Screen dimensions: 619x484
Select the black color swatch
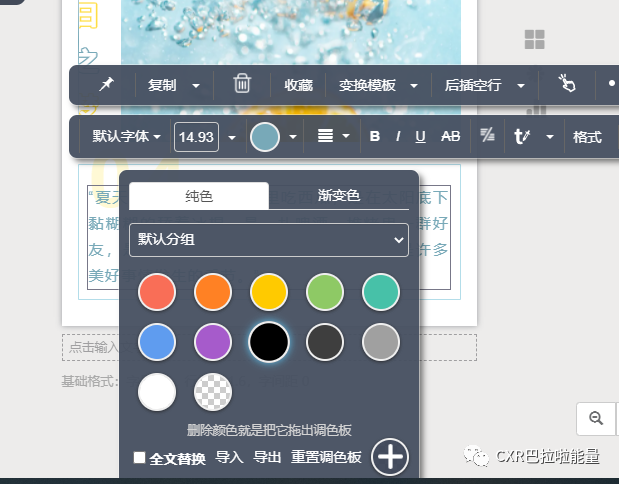coord(269,342)
